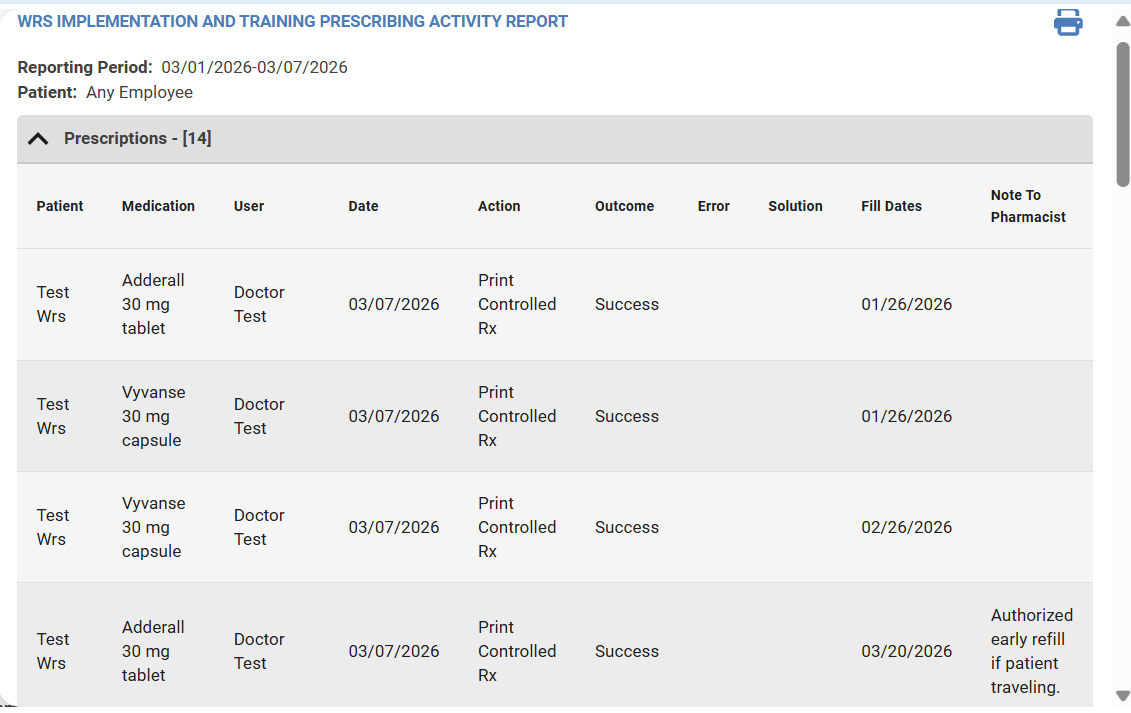This screenshot has width=1131, height=713.
Task: Sort by the Date column header
Action: pos(363,206)
